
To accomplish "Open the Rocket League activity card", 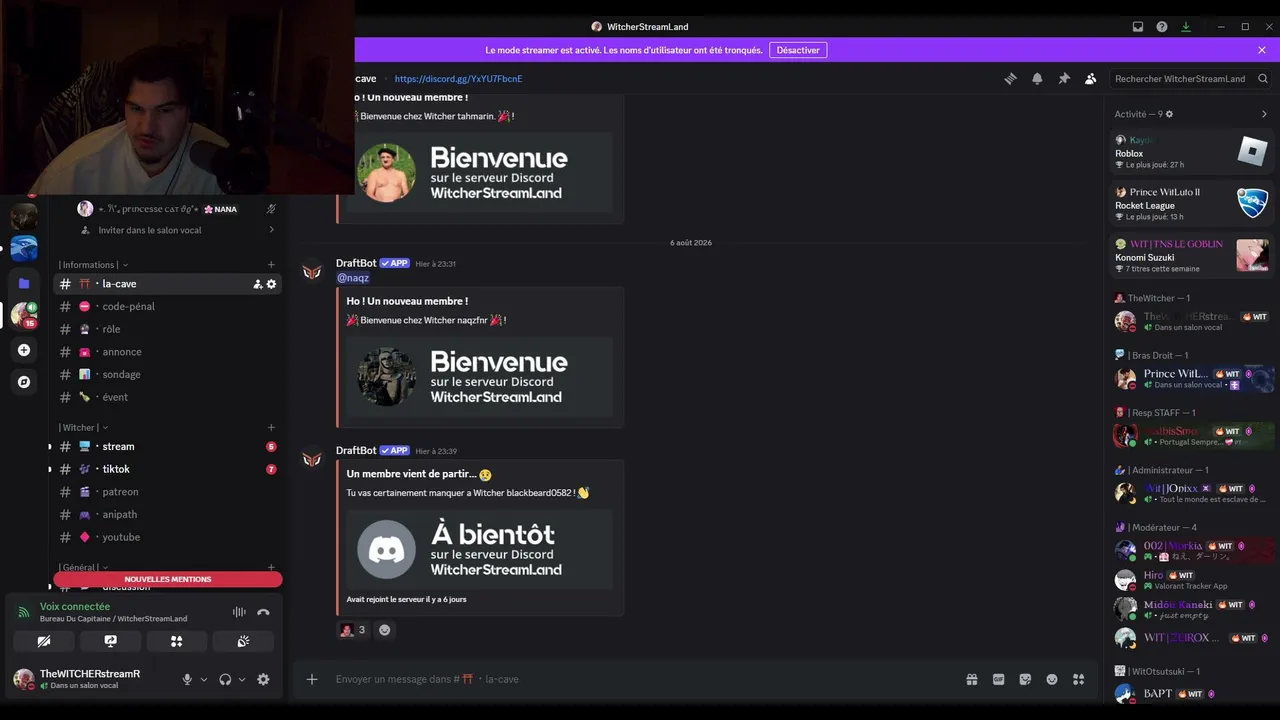I will 1192,203.
